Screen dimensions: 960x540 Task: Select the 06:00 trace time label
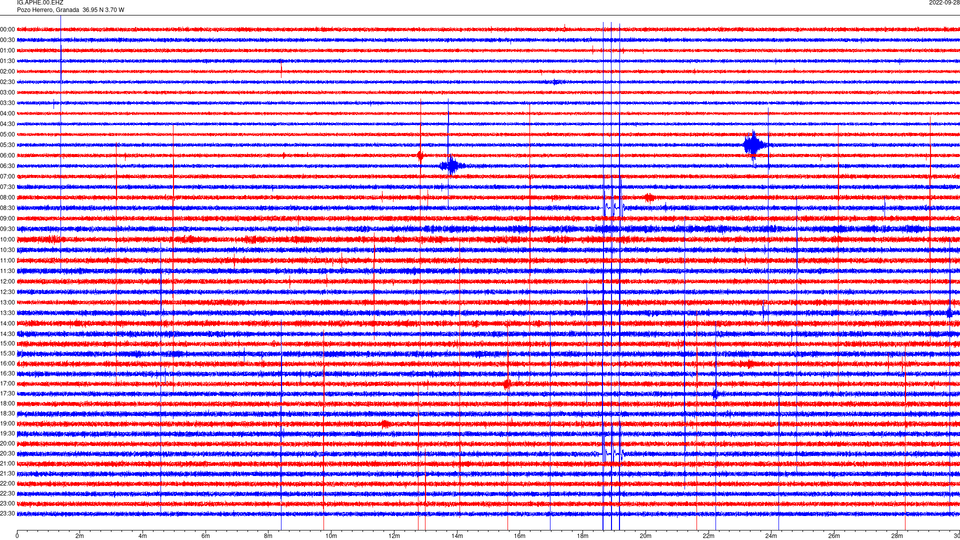[7, 156]
